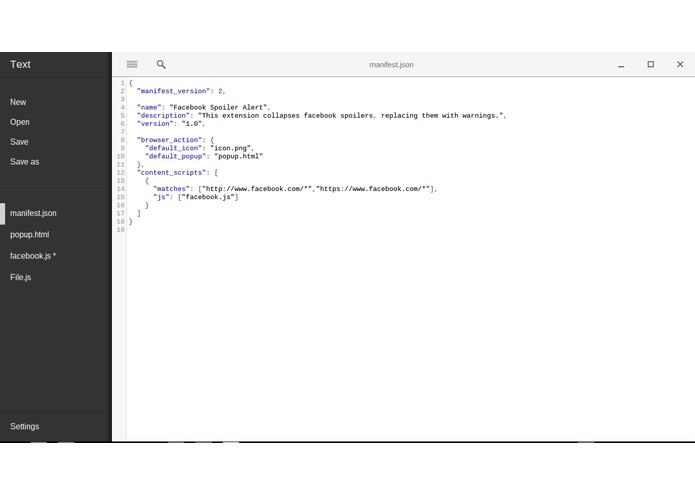
Task: Toggle the sidebar hamburger menu icon
Action: click(132, 64)
